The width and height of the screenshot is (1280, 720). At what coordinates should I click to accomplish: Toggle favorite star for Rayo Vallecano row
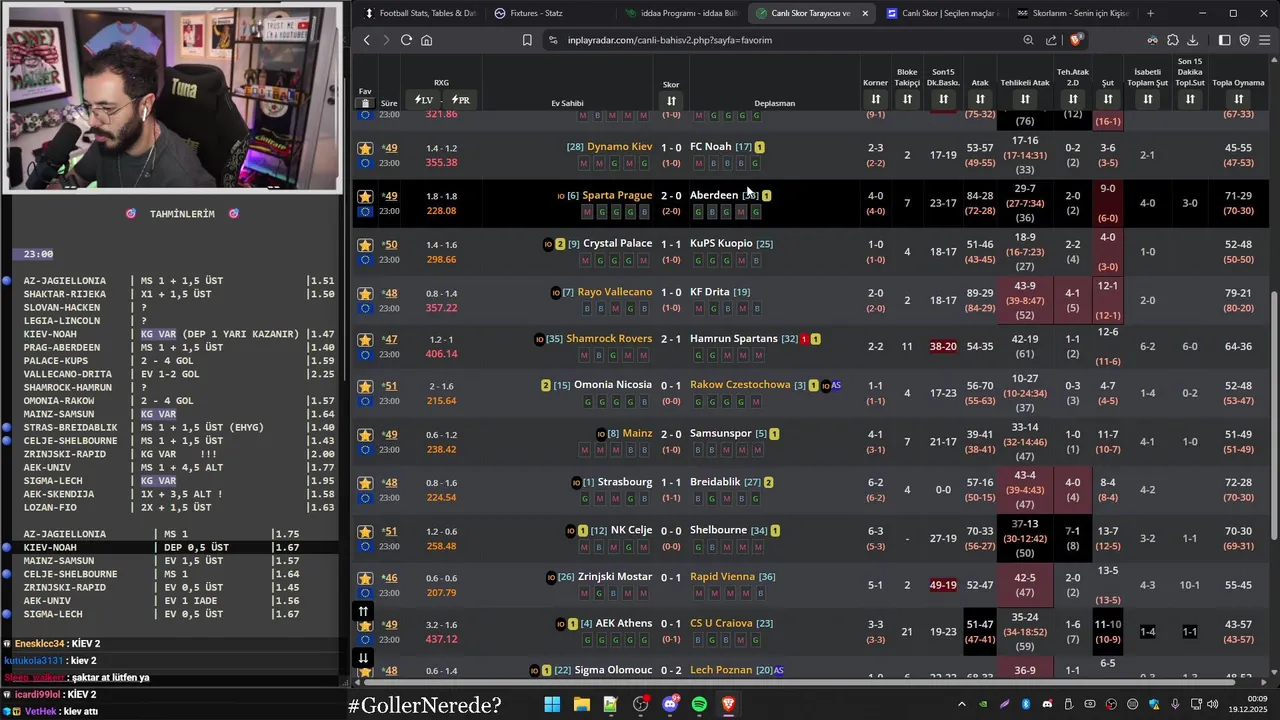tap(365, 293)
